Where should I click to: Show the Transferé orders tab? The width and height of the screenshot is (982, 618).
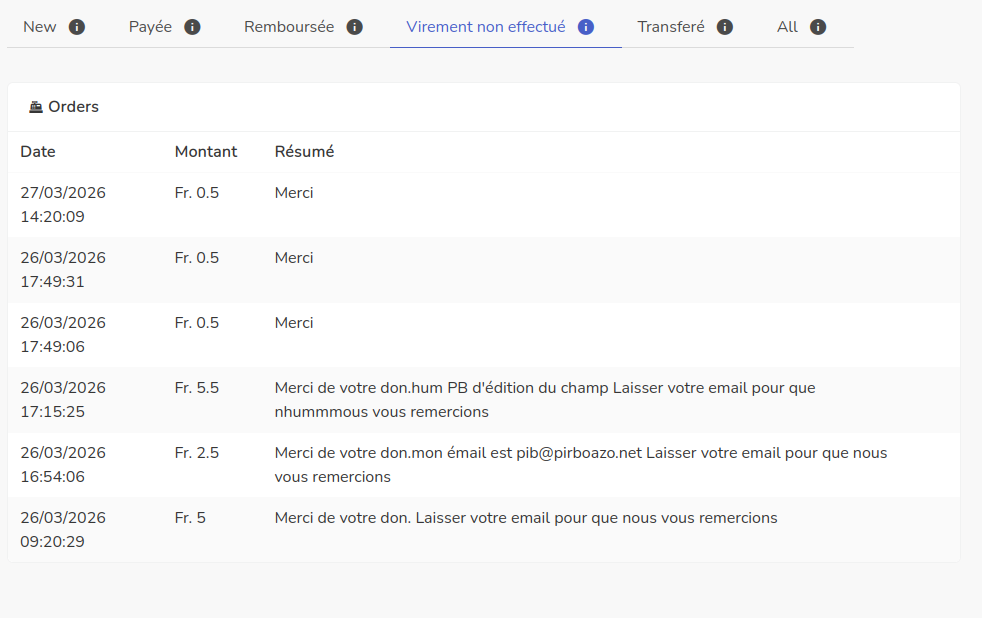tap(671, 27)
